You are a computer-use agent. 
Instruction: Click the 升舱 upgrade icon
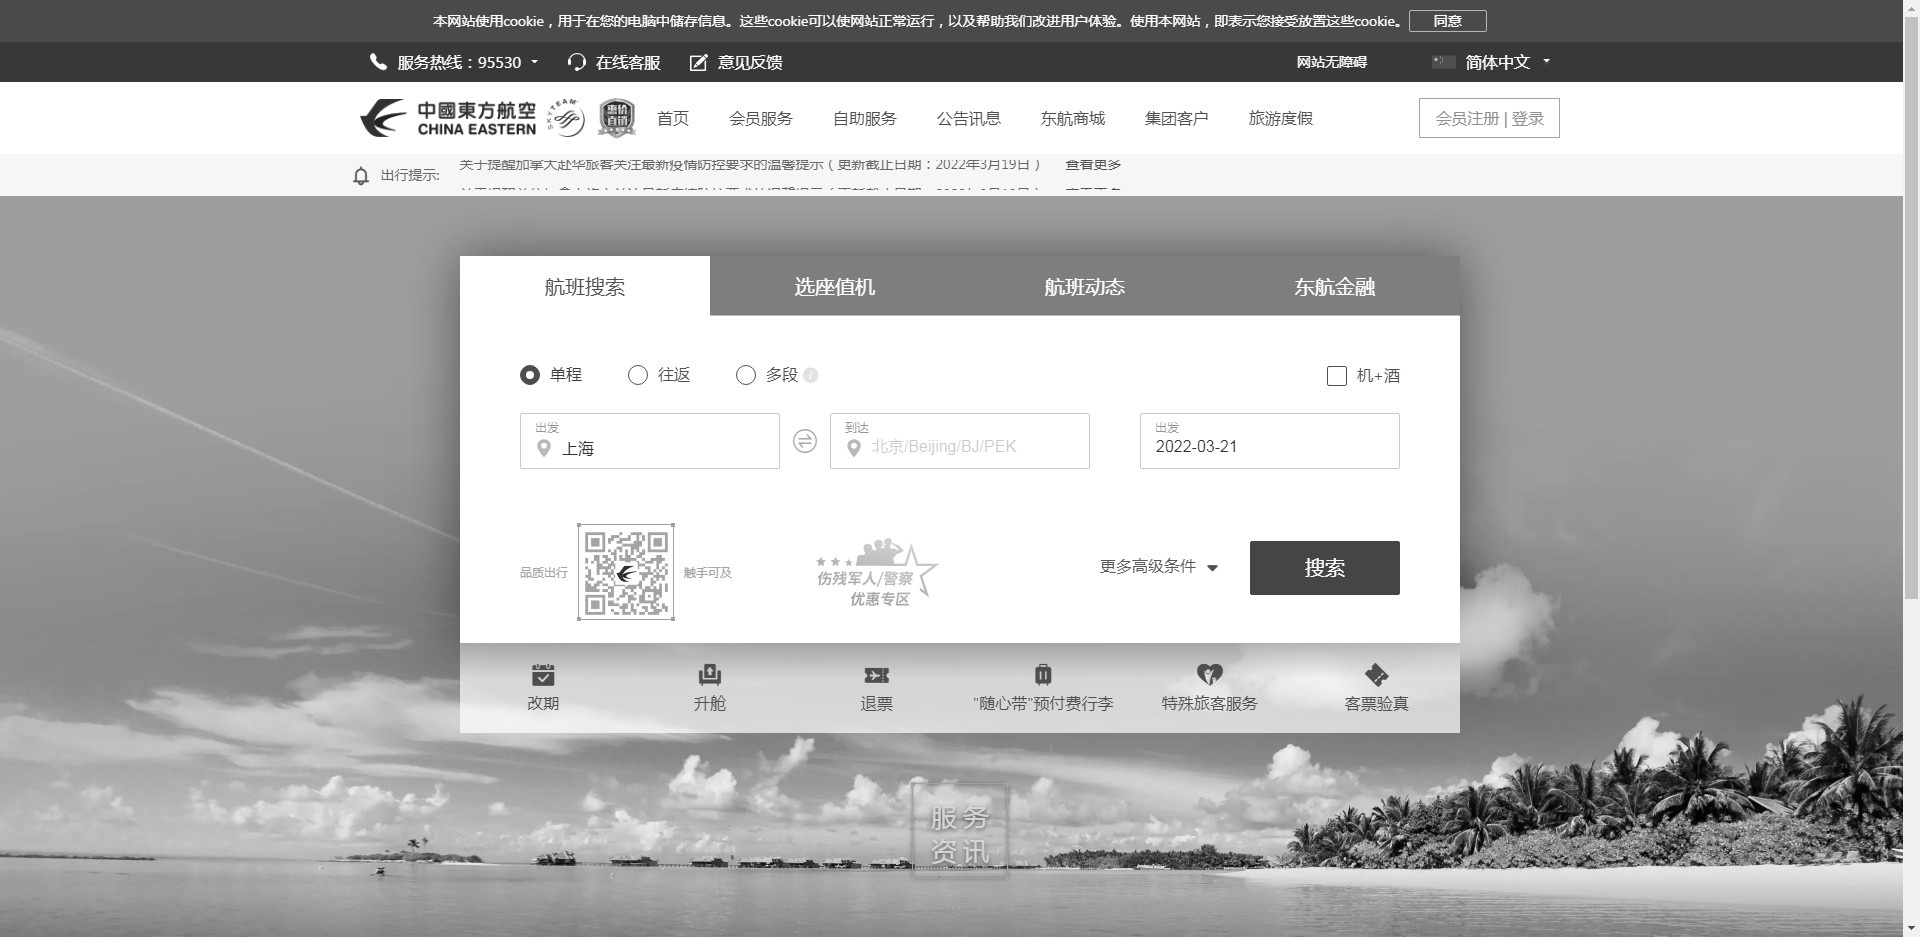(709, 675)
